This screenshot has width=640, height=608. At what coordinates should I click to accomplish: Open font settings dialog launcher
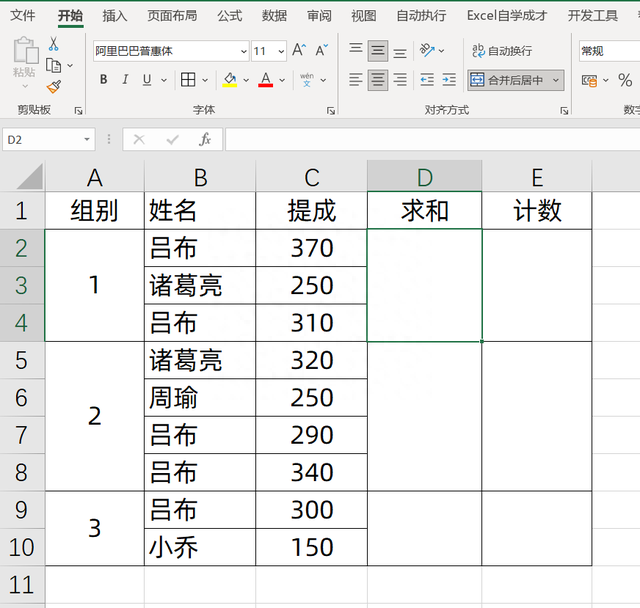pyautogui.click(x=331, y=111)
